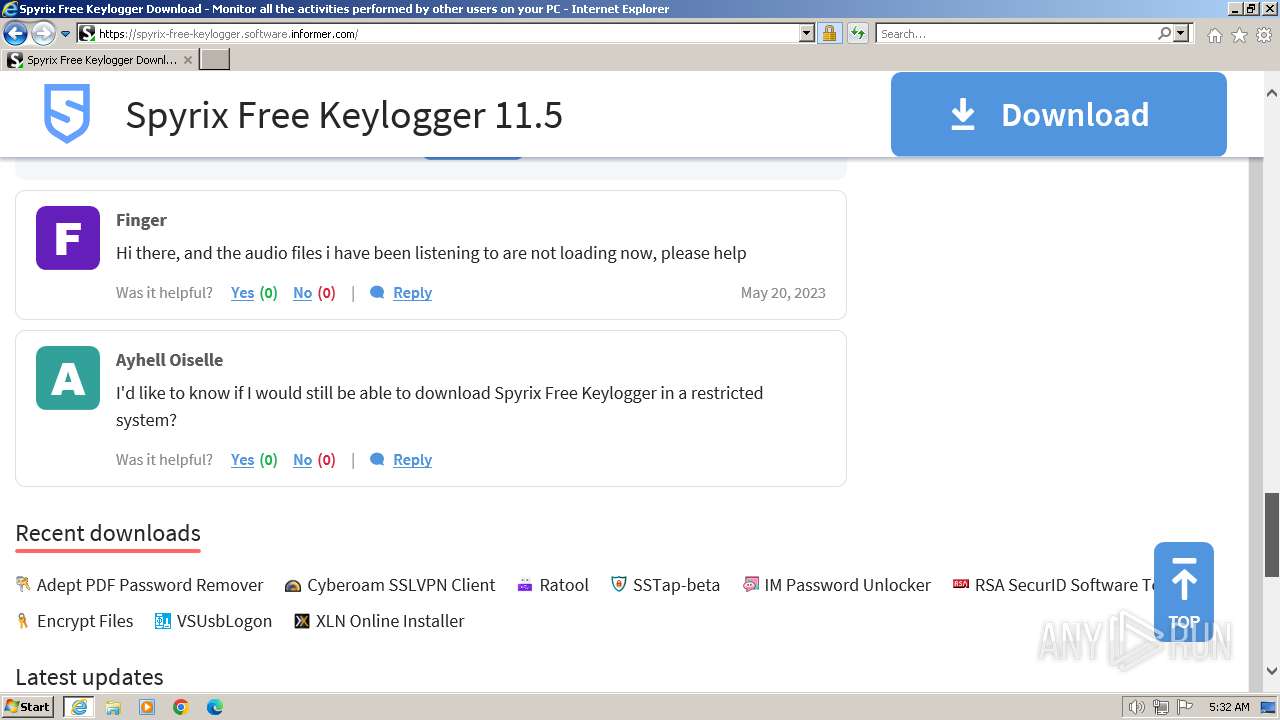The height and width of the screenshot is (720, 1280).
Task: Click reply bubble icon on Finger's comment
Action: click(x=377, y=293)
